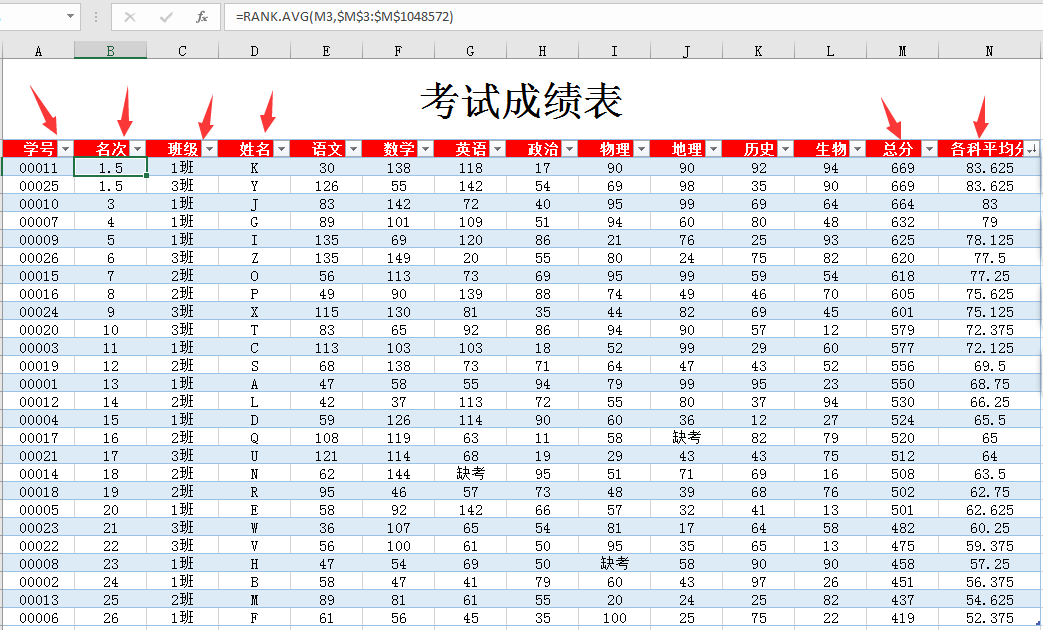
Task: Open the 学号 filter dropdown
Action: pos(65,148)
